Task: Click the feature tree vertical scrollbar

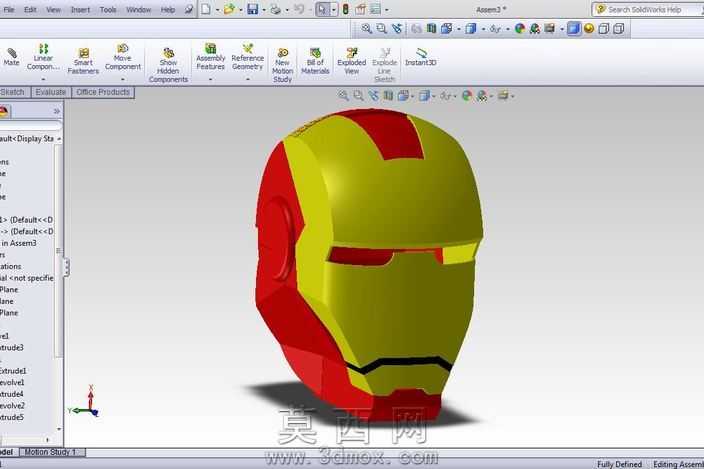Action: (58, 251)
